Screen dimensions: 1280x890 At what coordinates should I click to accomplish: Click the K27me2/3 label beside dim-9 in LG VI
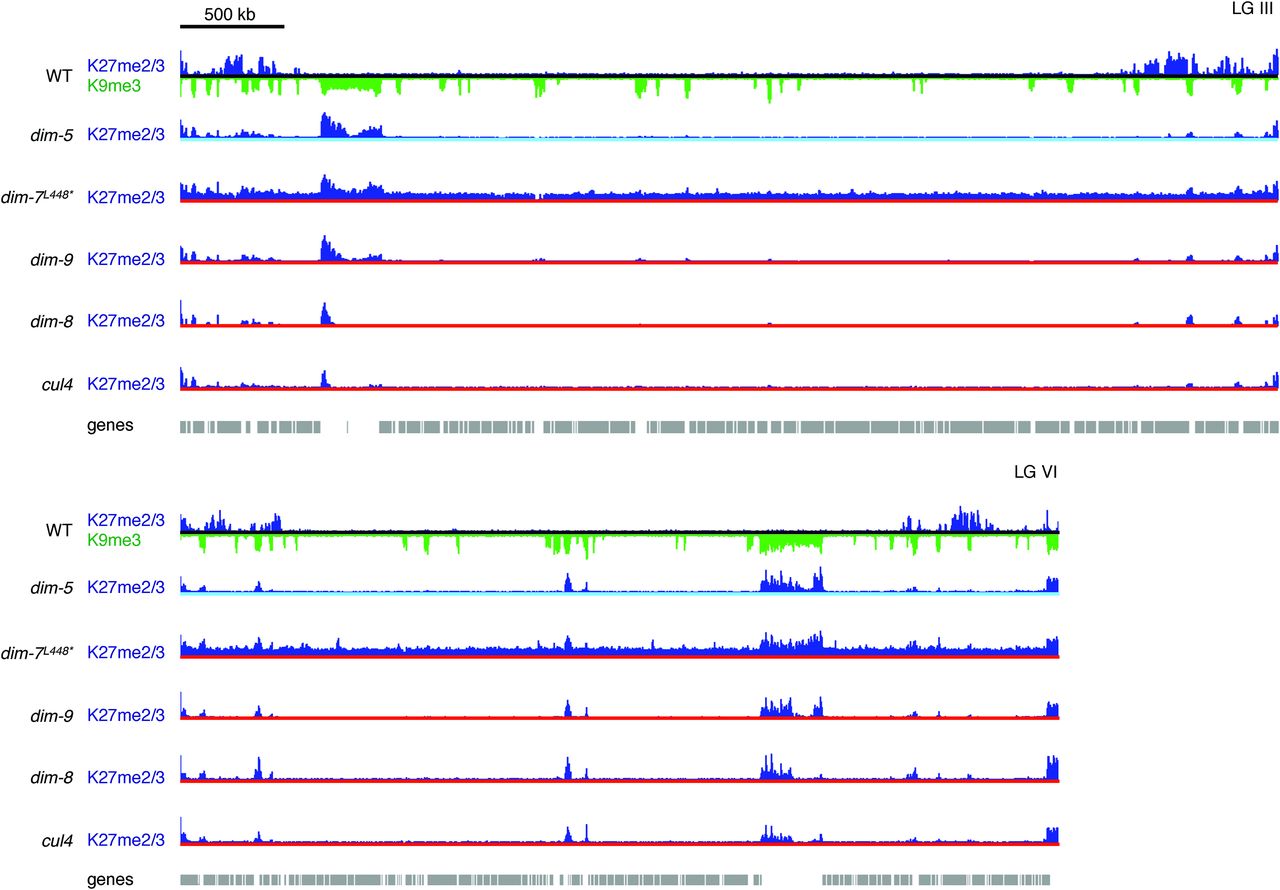pos(126,714)
